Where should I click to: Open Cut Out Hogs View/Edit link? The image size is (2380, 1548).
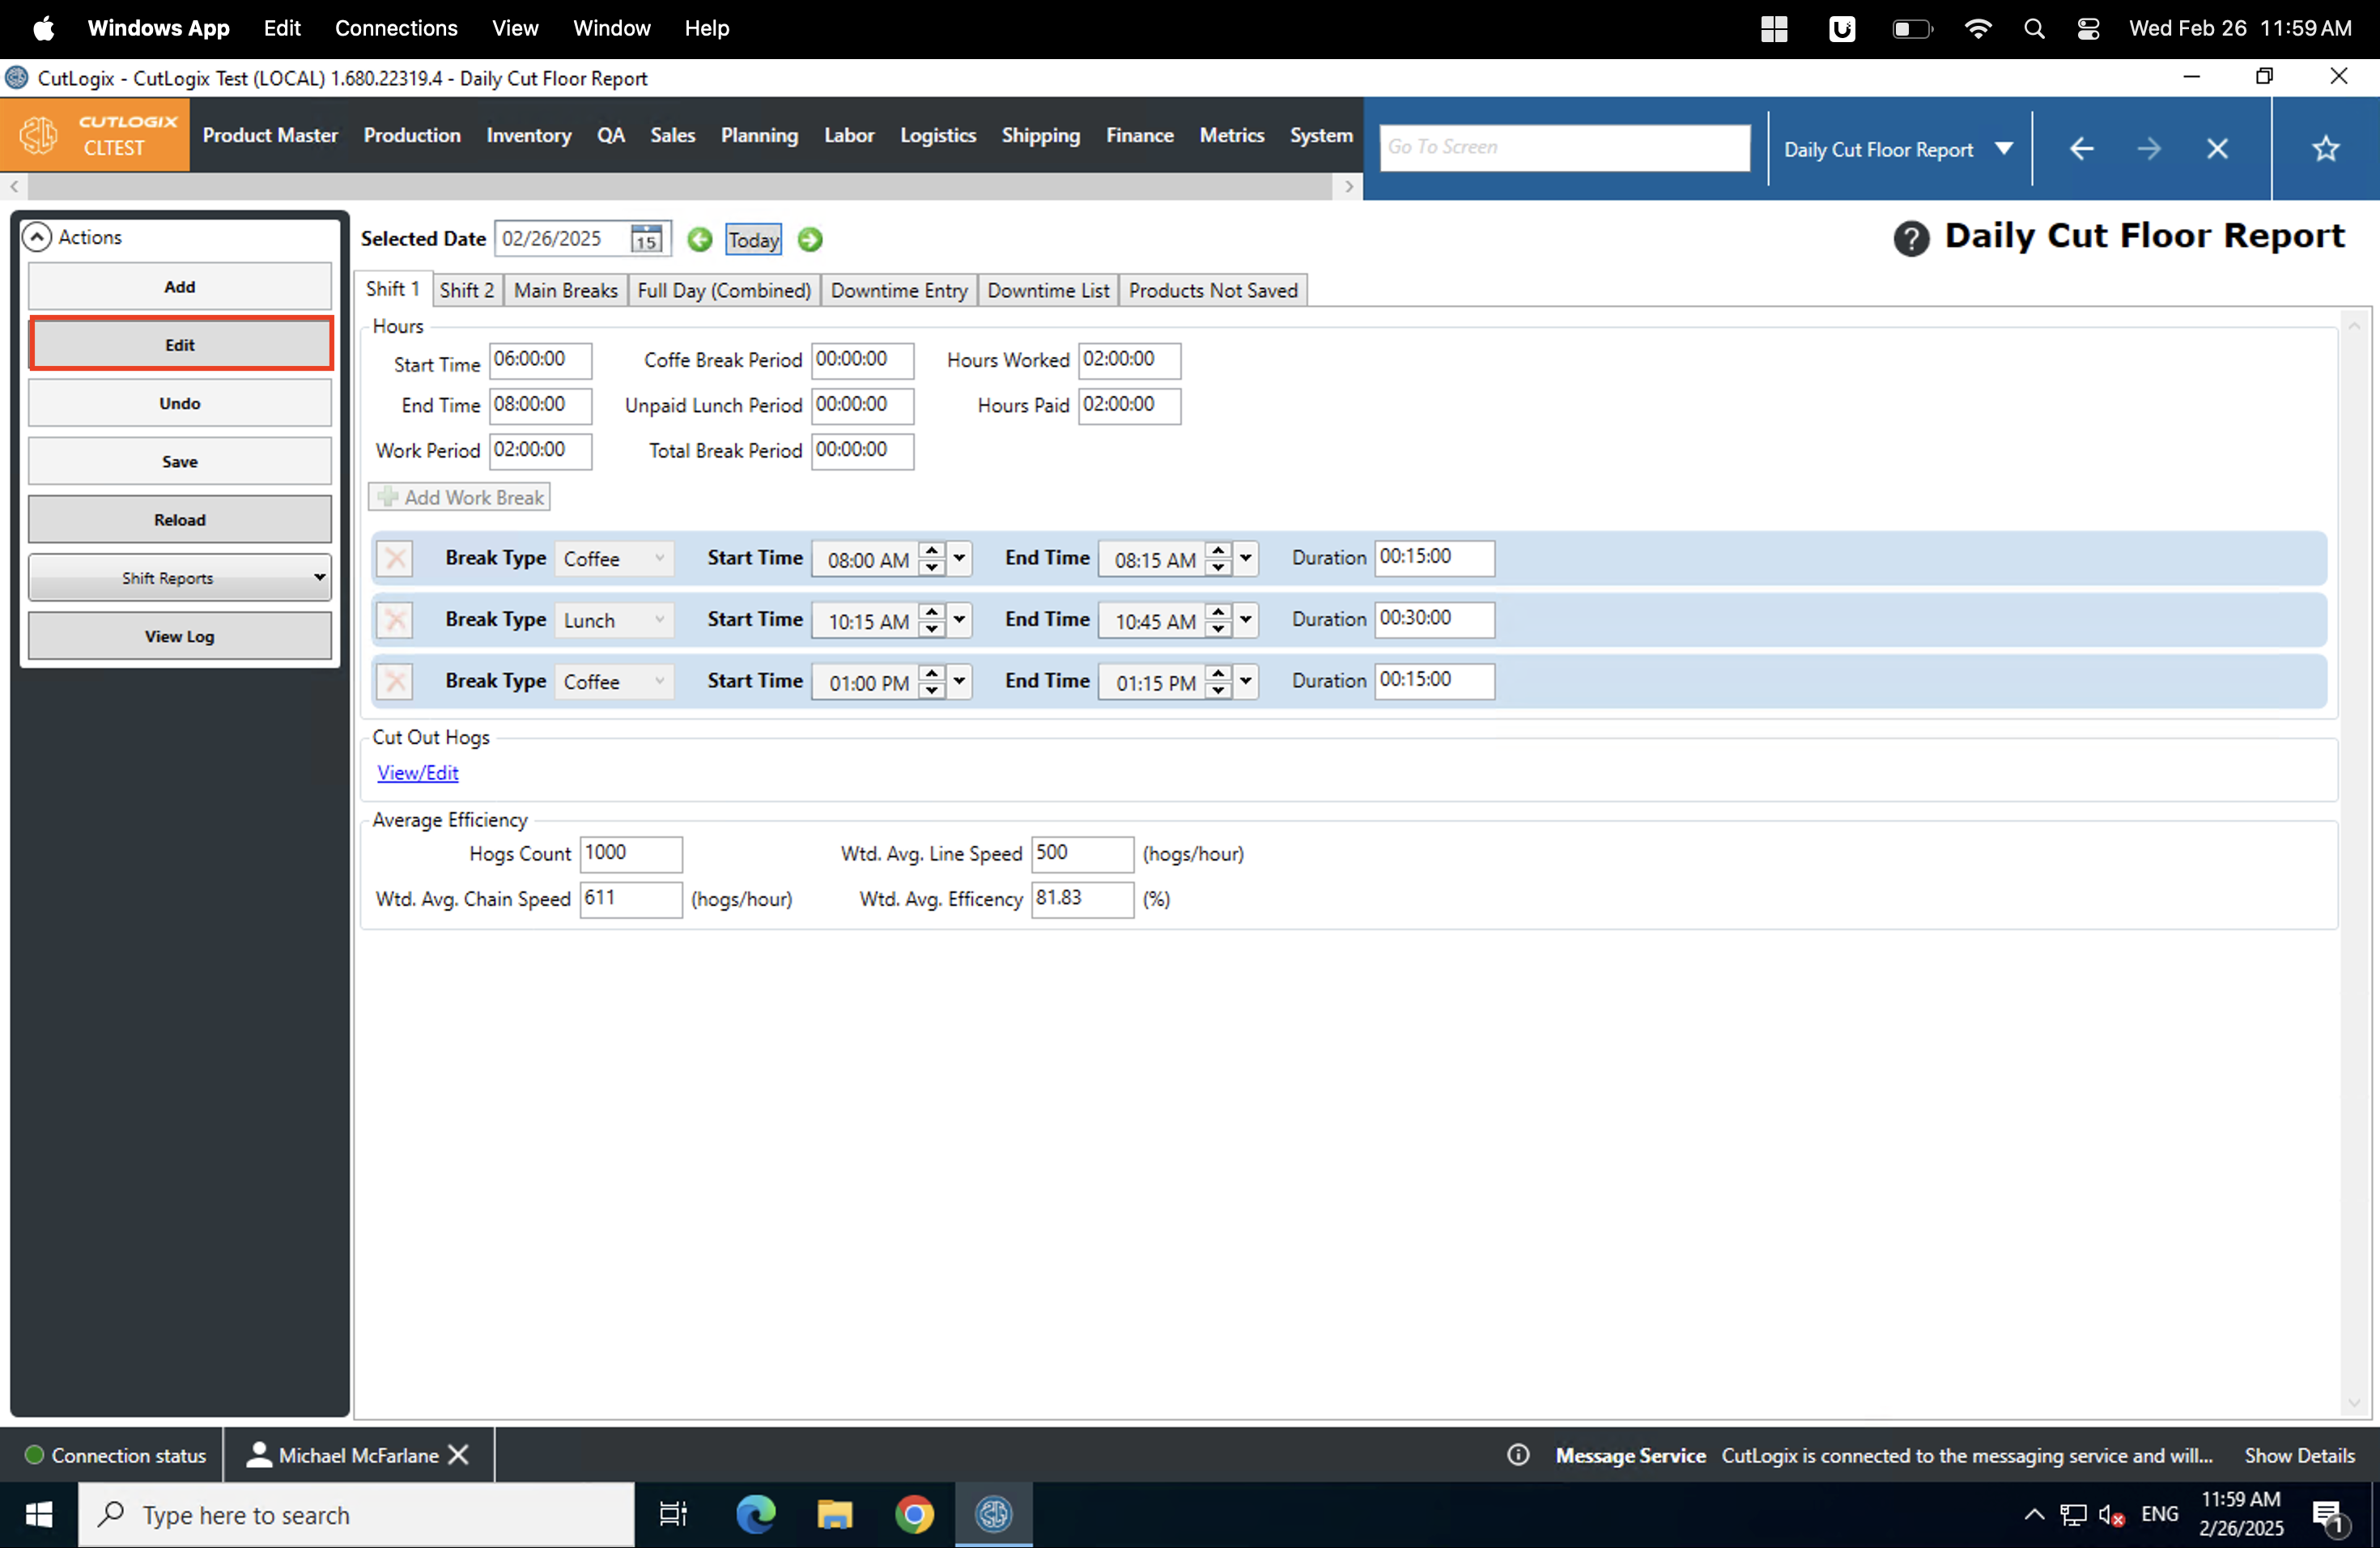[x=417, y=772]
